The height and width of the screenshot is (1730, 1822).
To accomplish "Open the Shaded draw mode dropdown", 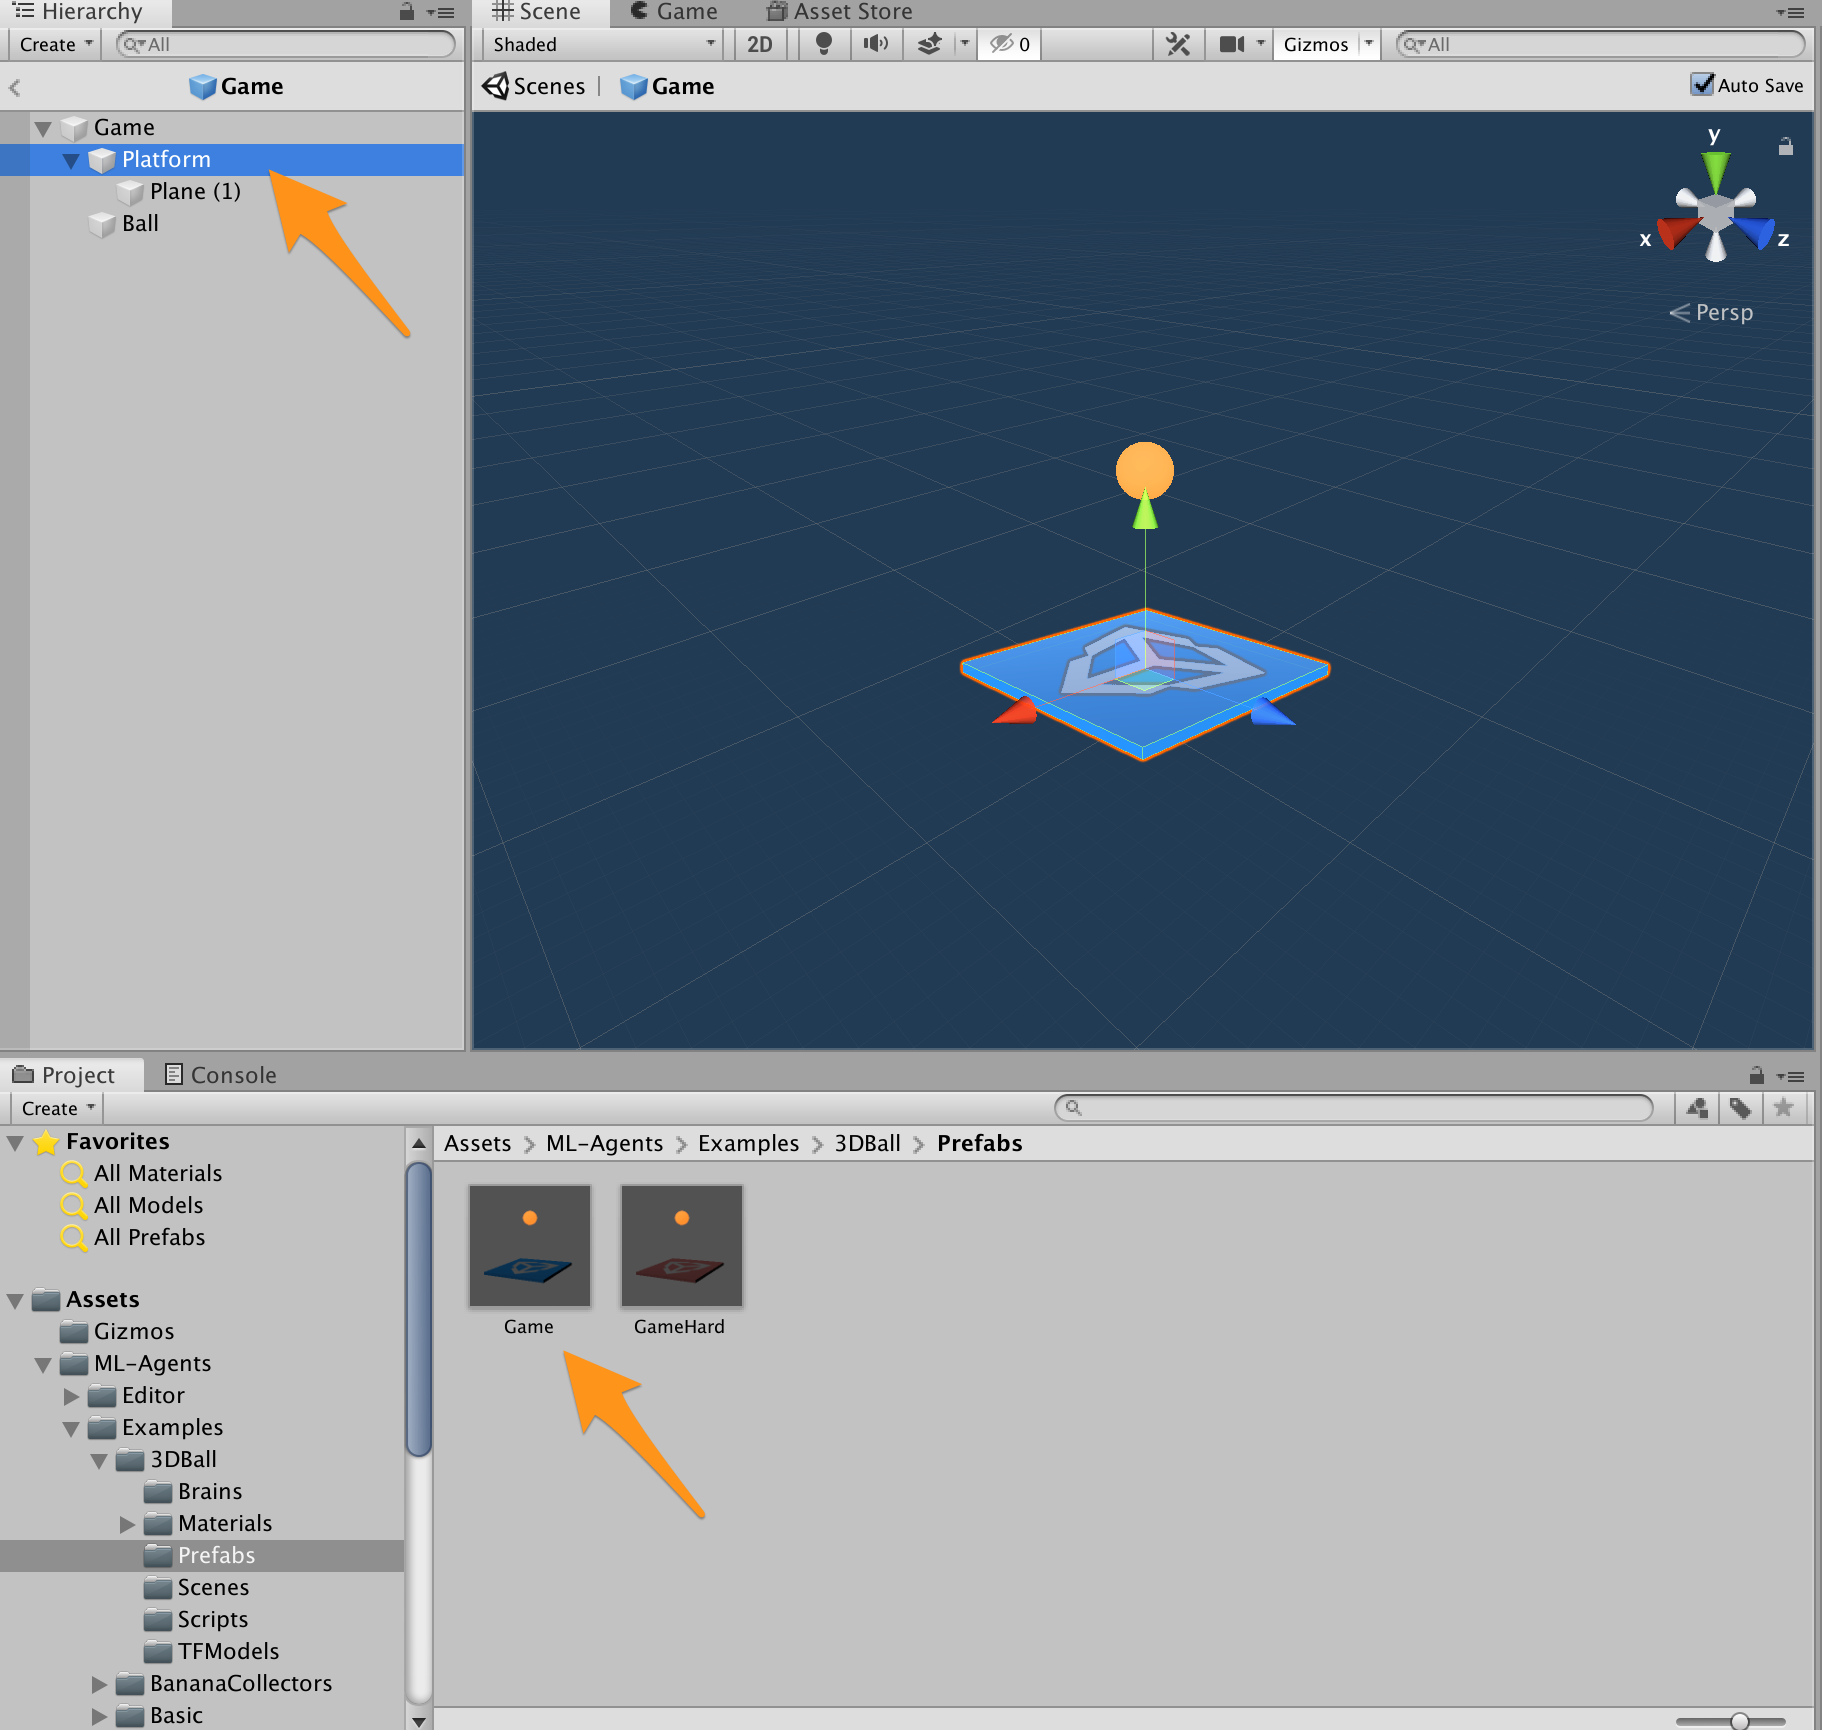I will (605, 44).
